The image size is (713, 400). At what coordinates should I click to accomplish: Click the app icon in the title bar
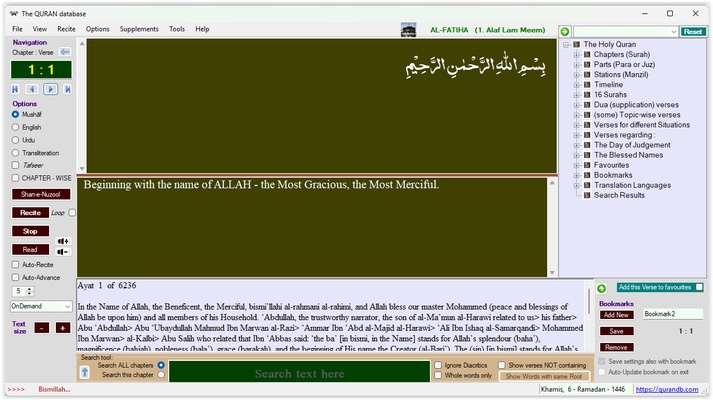pyautogui.click(x=14, y=14)
